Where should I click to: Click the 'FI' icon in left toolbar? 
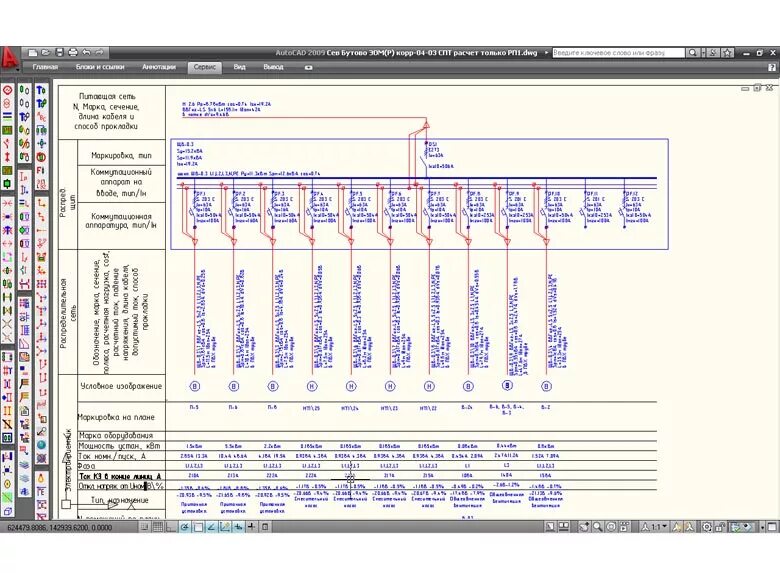(x=41, y=171)
